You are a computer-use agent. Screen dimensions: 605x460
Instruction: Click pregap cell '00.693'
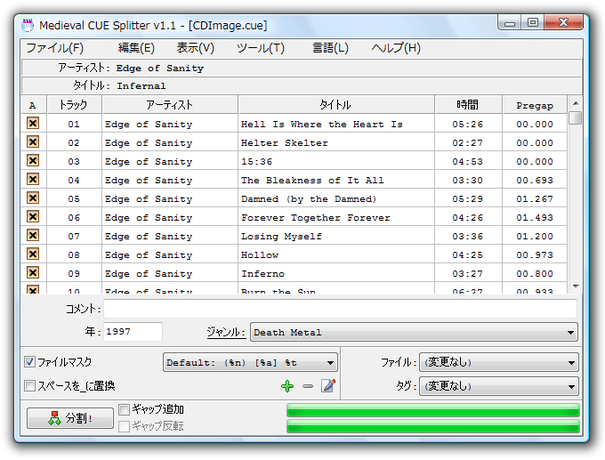click(x=535, y=180)
